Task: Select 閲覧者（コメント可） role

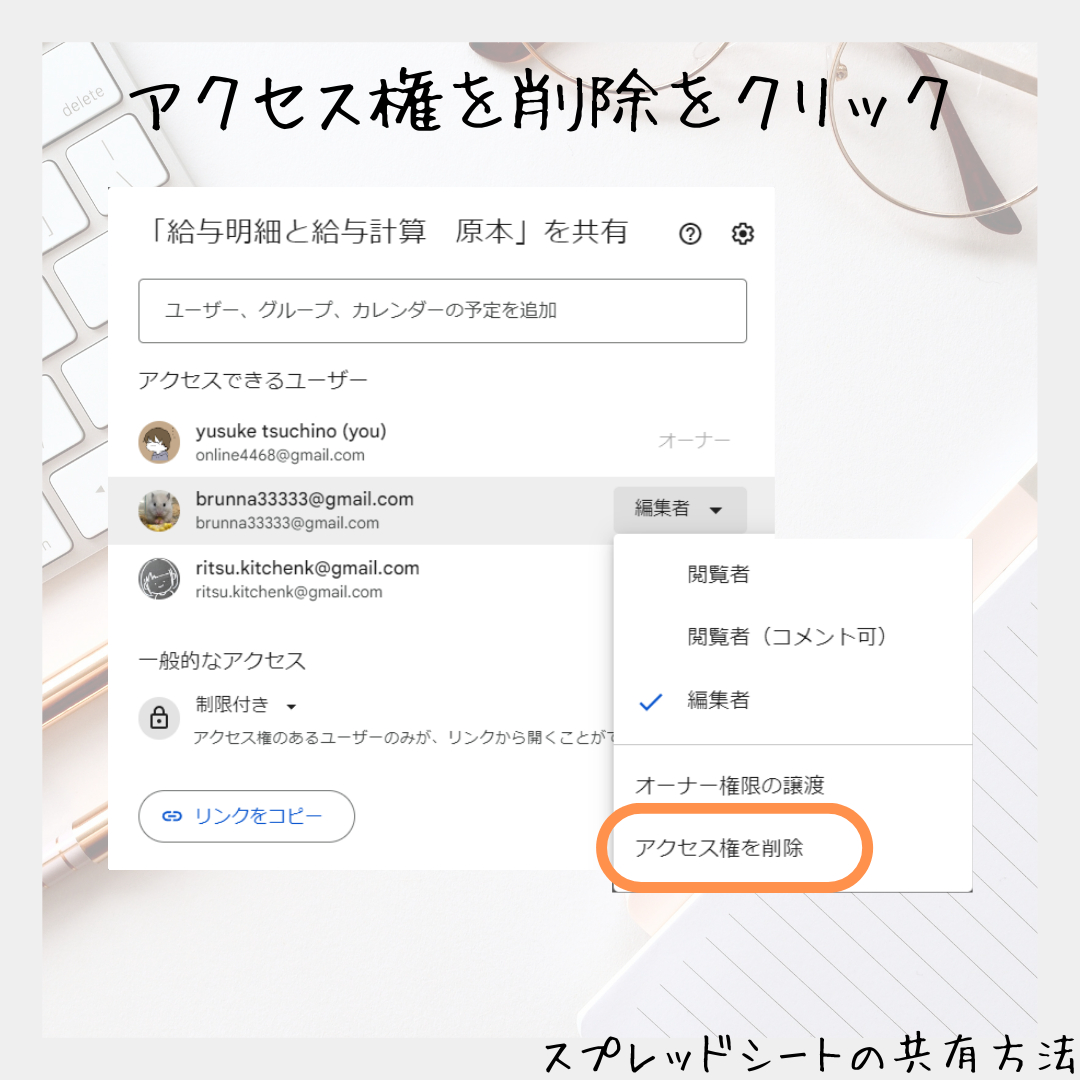Action: pos(787,636)
